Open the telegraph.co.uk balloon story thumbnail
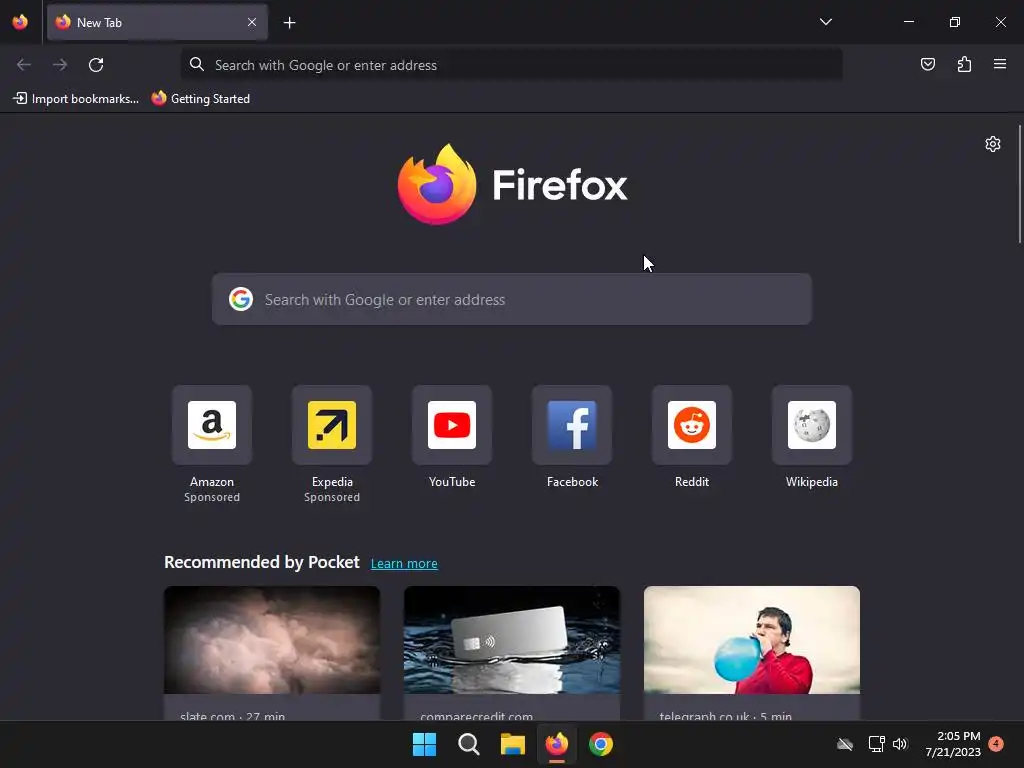The height and width of the screenshot is (768, 1024). [752, 640]
